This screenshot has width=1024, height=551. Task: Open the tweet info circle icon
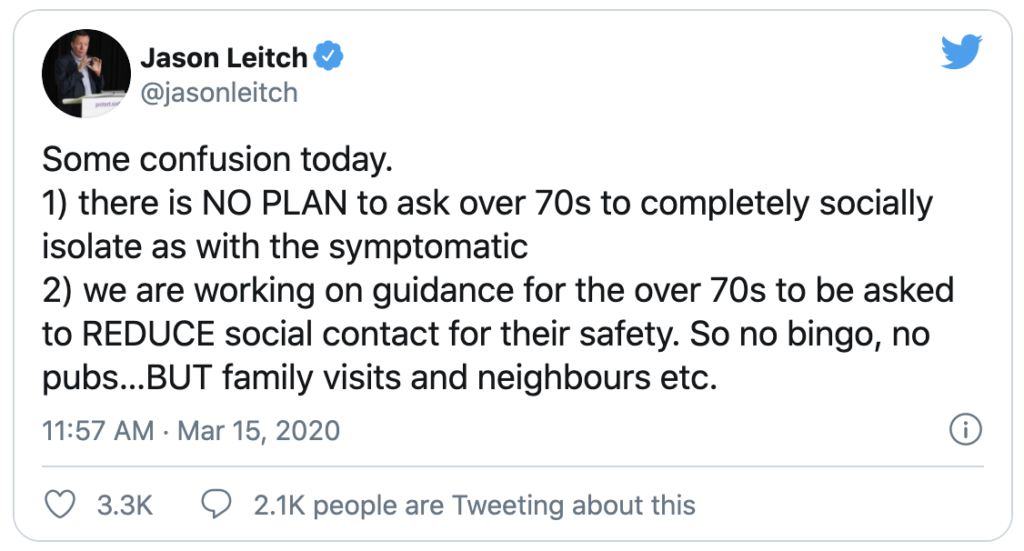(965, 430)
